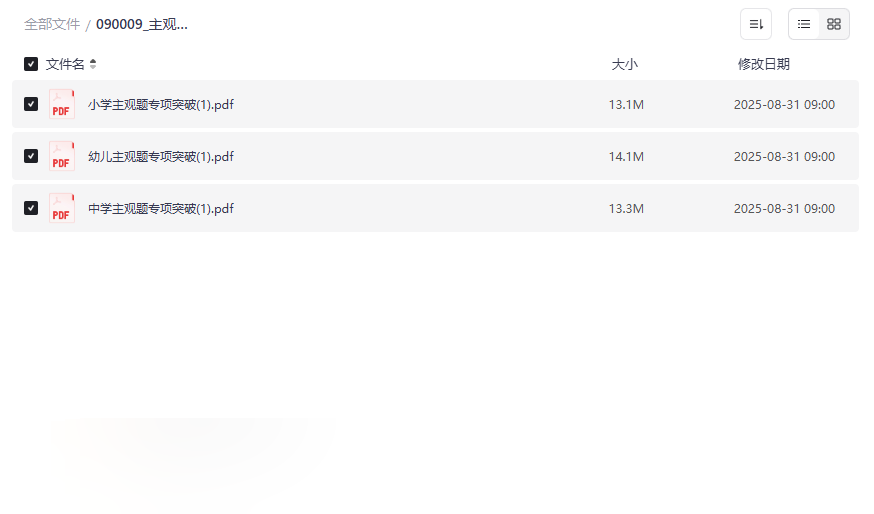
Task: Switch to grid view icon
Action: click(x=834, y=24)
